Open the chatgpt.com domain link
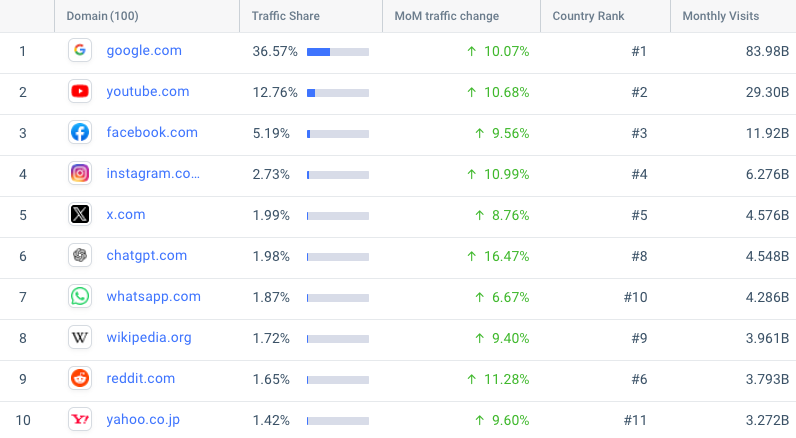Image resolution: width=796 pixels, height=438 pixels. (x=147, y=255)
